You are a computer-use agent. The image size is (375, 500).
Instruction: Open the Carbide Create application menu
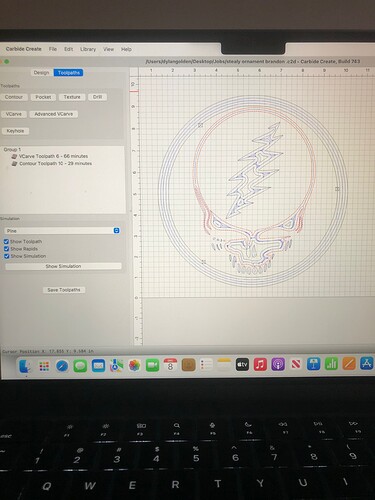(x=24, y=49)
